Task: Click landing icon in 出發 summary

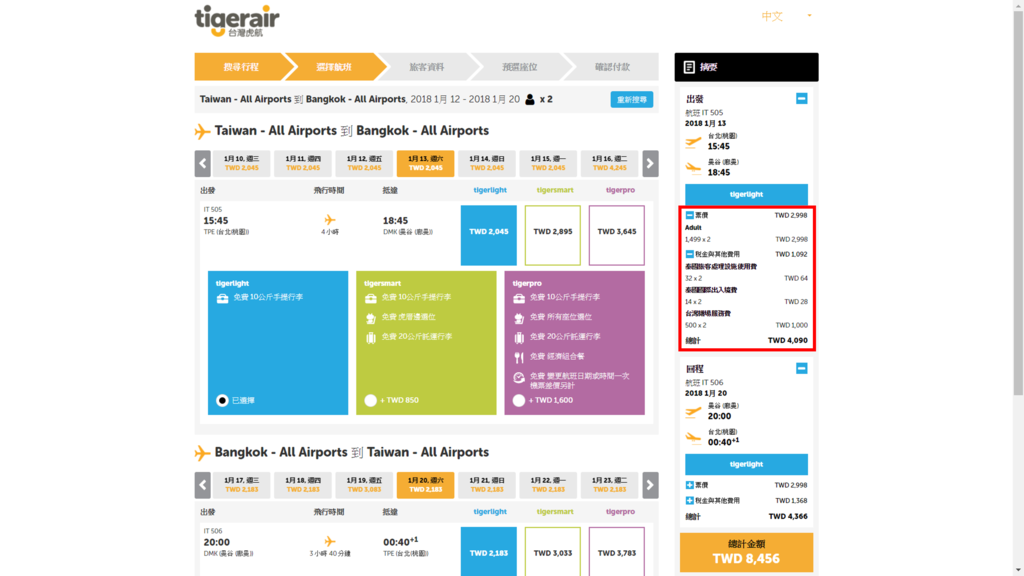Action: tap(693, 168)
